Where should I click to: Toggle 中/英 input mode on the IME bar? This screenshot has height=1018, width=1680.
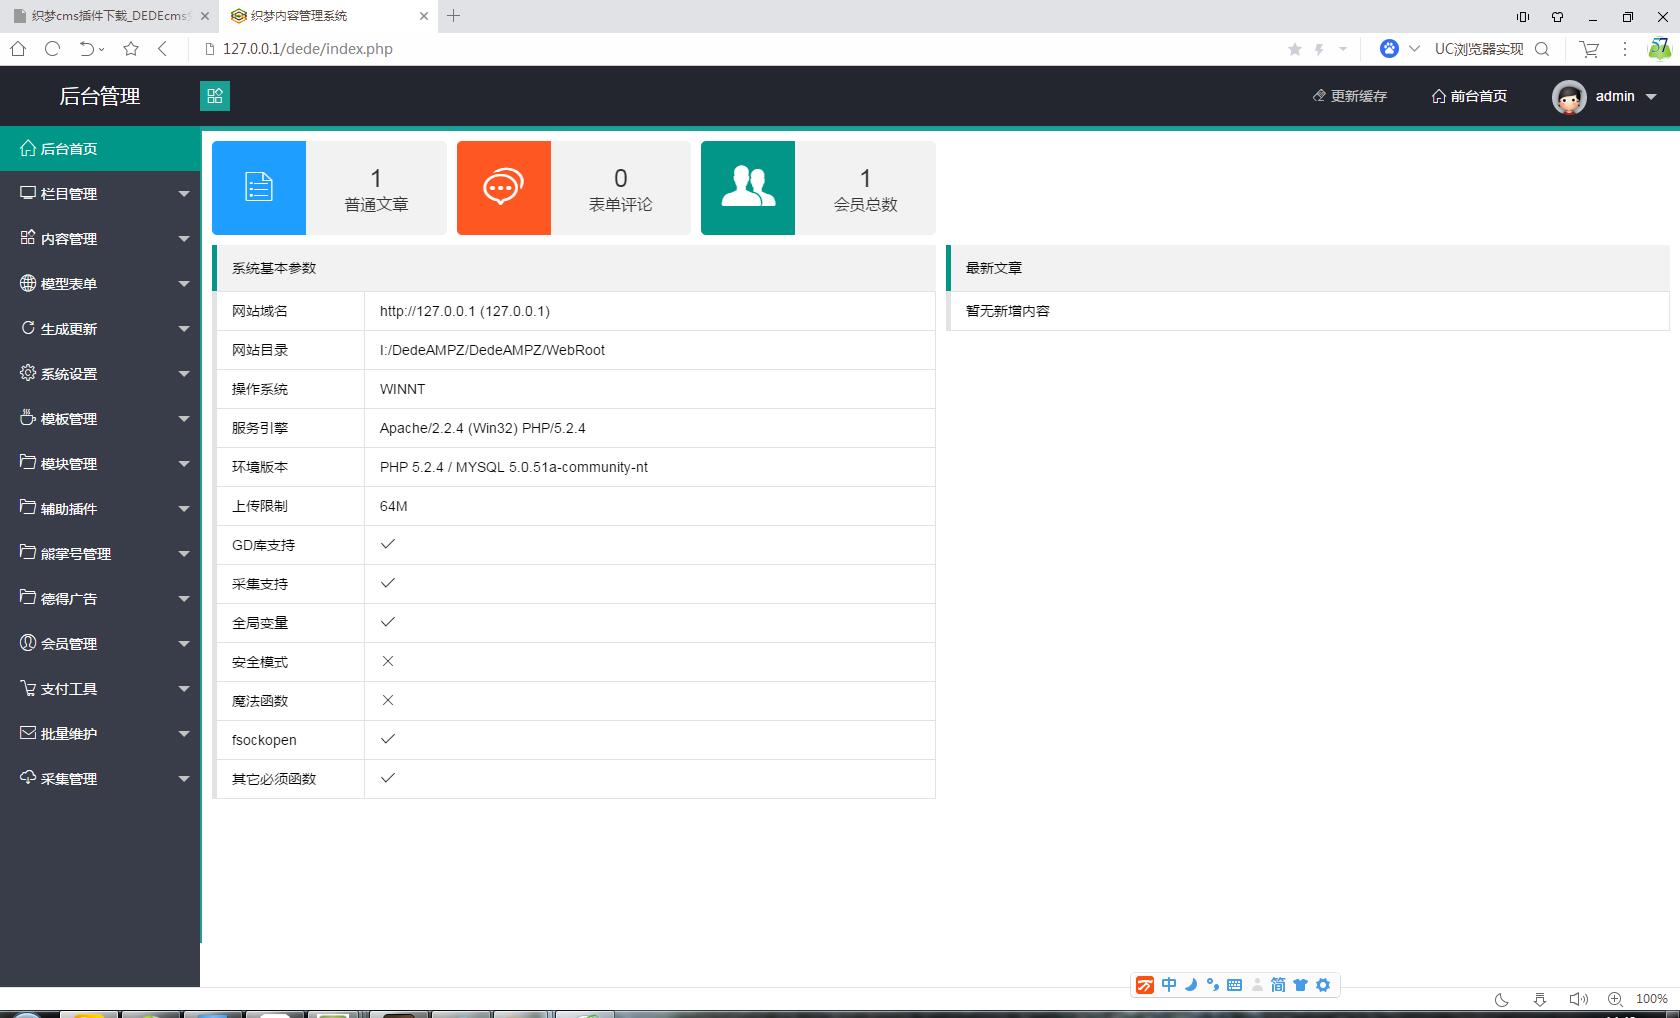(1168, 985)
